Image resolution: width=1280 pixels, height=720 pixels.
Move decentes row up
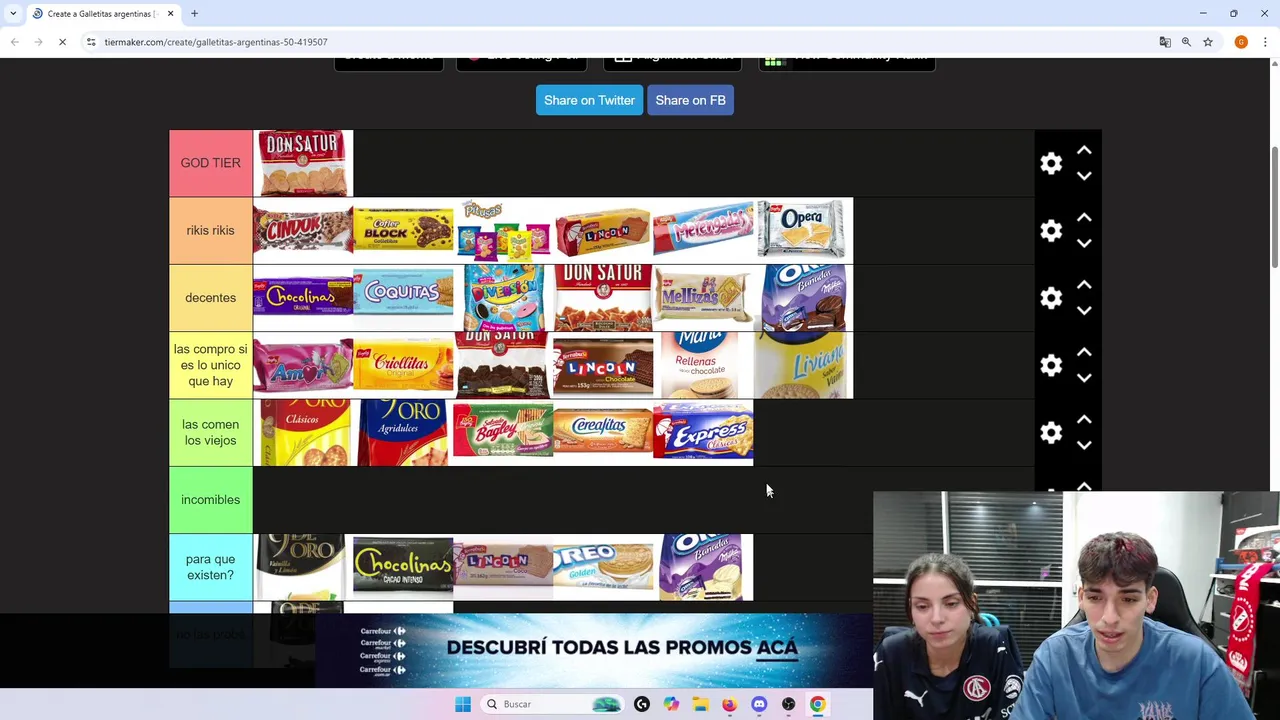[x=1084, y=285]
